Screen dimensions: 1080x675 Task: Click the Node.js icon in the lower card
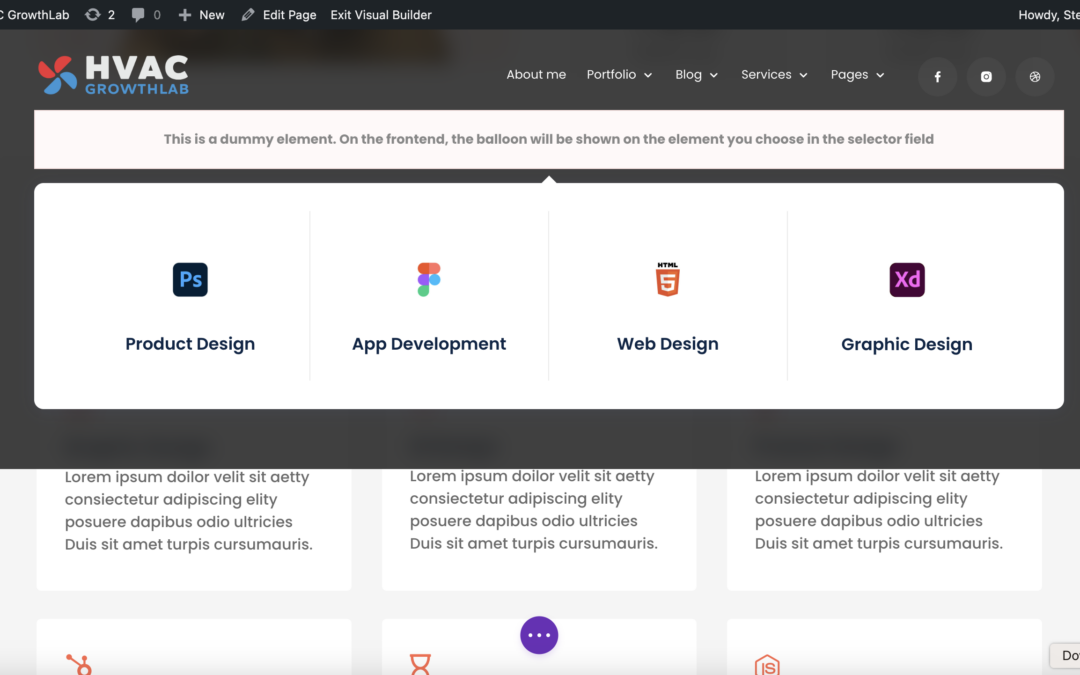(767, 665)
